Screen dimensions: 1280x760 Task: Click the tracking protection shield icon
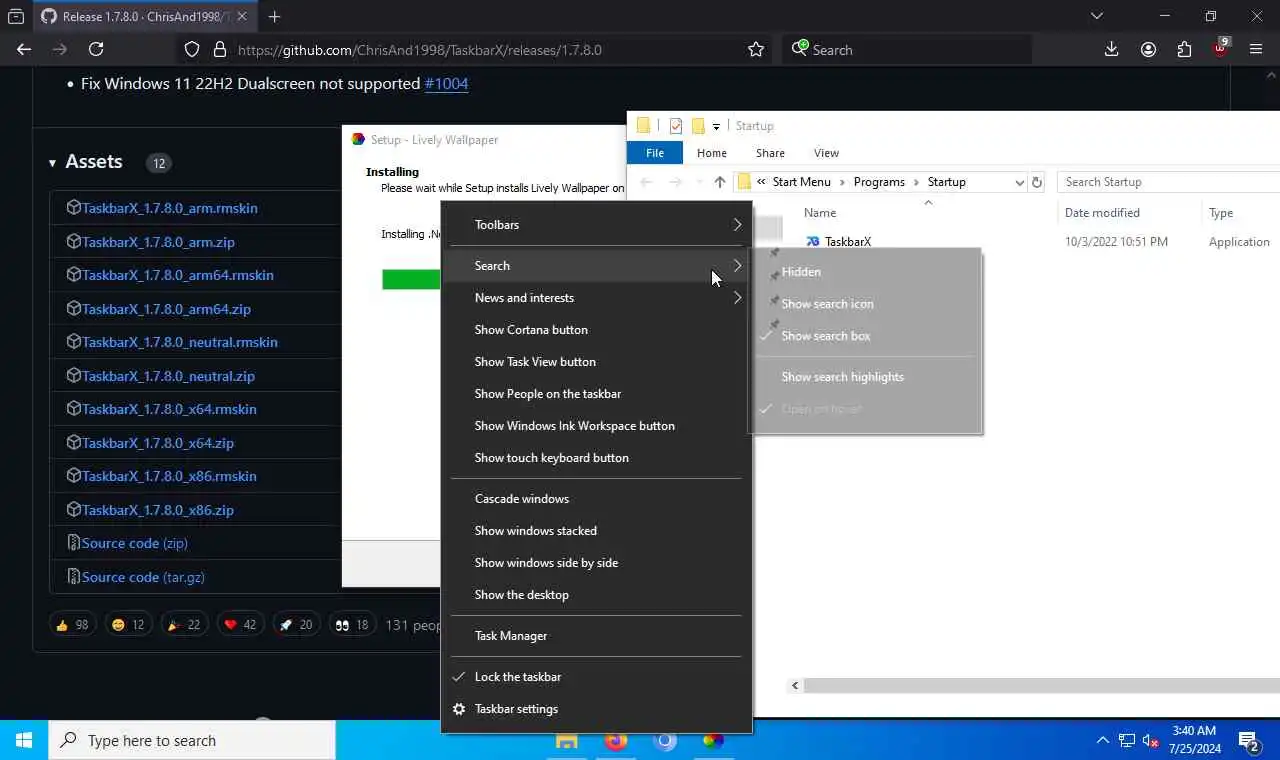(192, 49)
